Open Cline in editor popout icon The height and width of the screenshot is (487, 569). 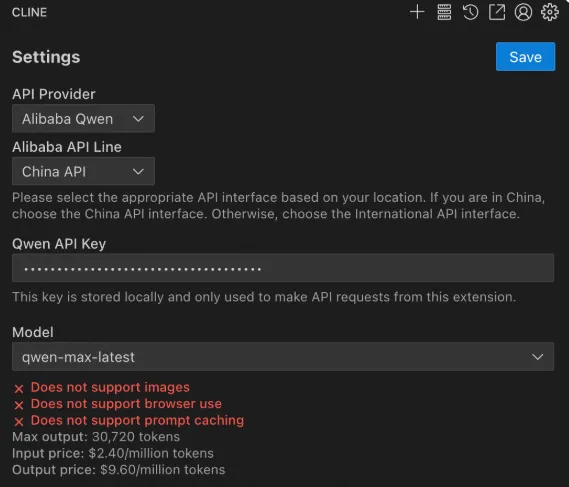click(x=497, y=12)
